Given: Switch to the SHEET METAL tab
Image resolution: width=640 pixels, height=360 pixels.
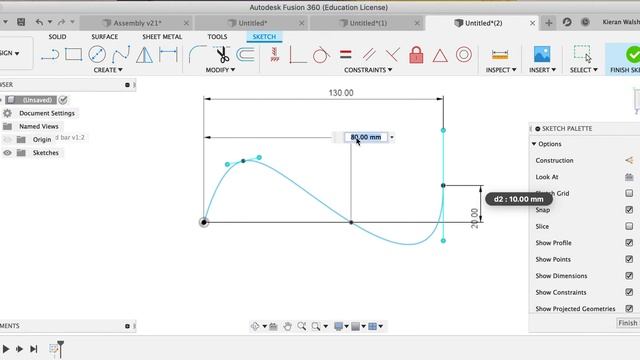Looking at the screenshot, I should pyautogui.click(x=162, y=37).
